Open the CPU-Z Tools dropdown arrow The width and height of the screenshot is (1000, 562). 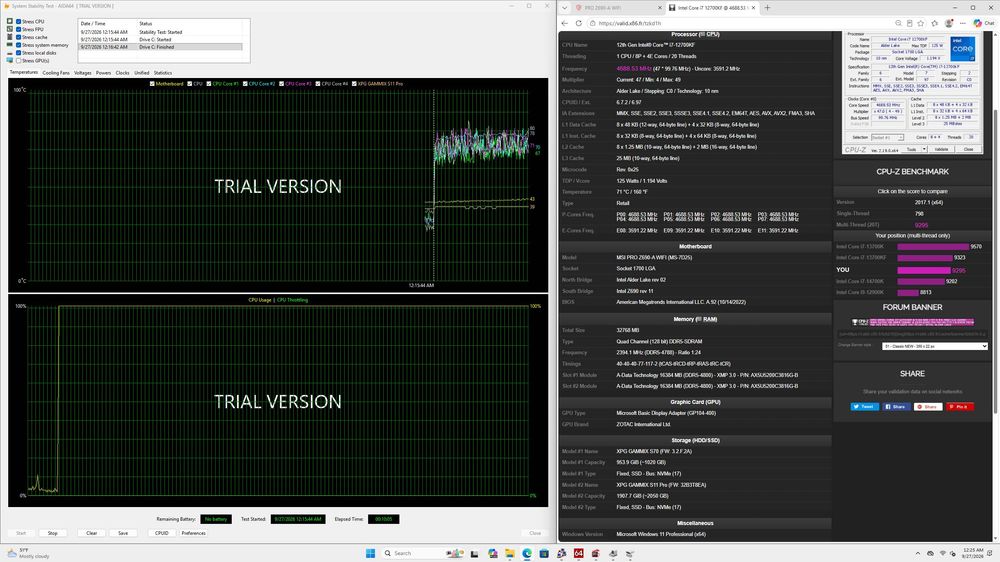pos(924,149)
